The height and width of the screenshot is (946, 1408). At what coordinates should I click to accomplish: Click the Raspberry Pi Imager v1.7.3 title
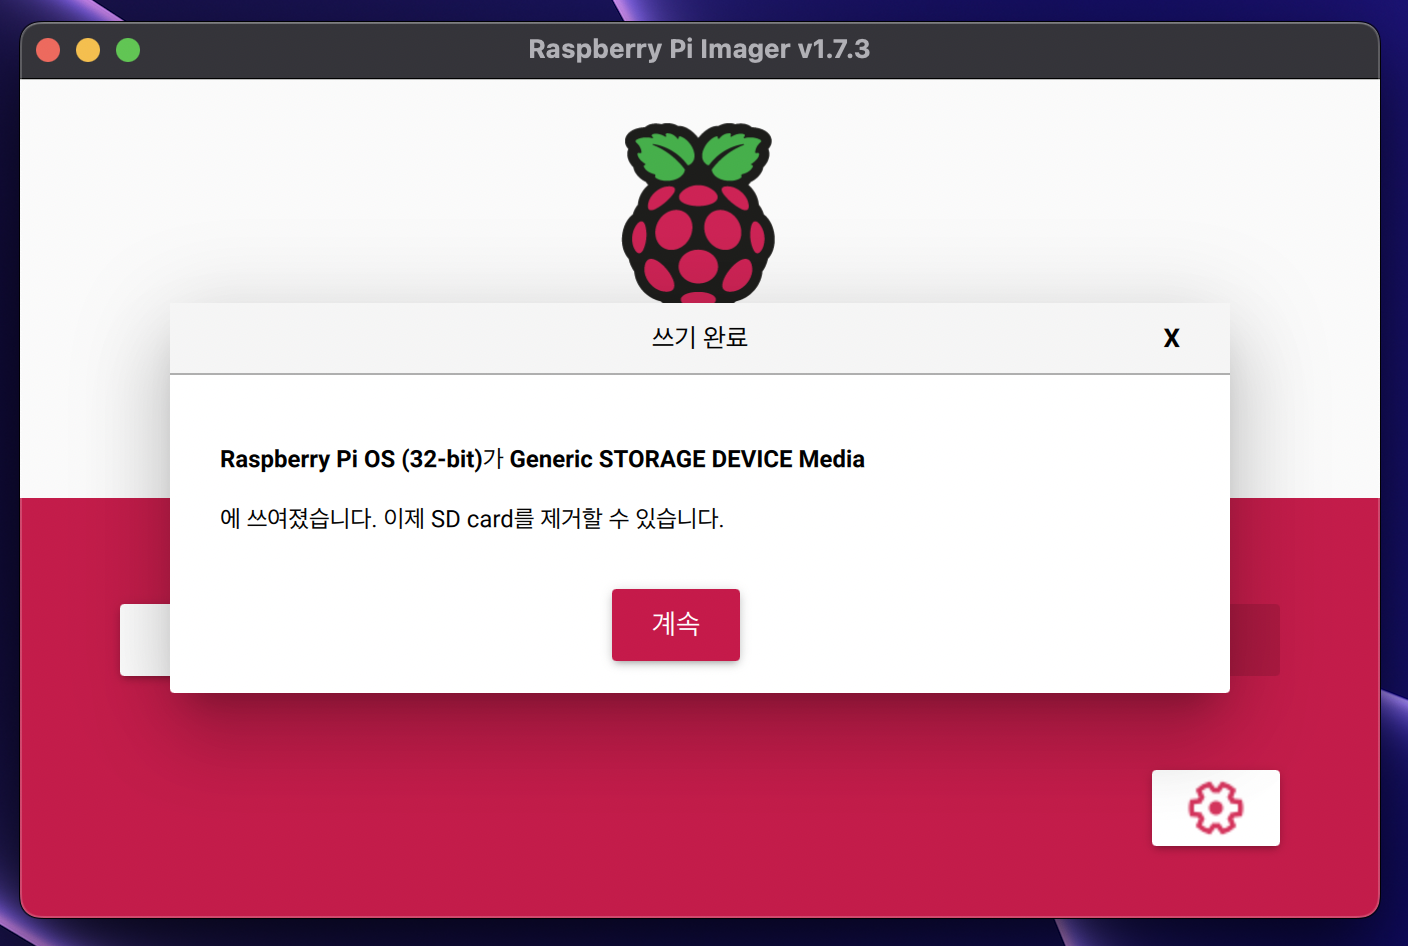click(x=699, y=49)
